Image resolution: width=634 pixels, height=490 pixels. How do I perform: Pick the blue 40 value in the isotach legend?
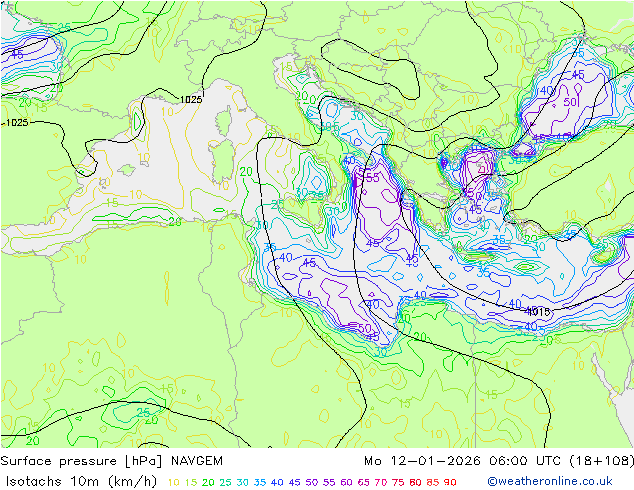[277, 482]
